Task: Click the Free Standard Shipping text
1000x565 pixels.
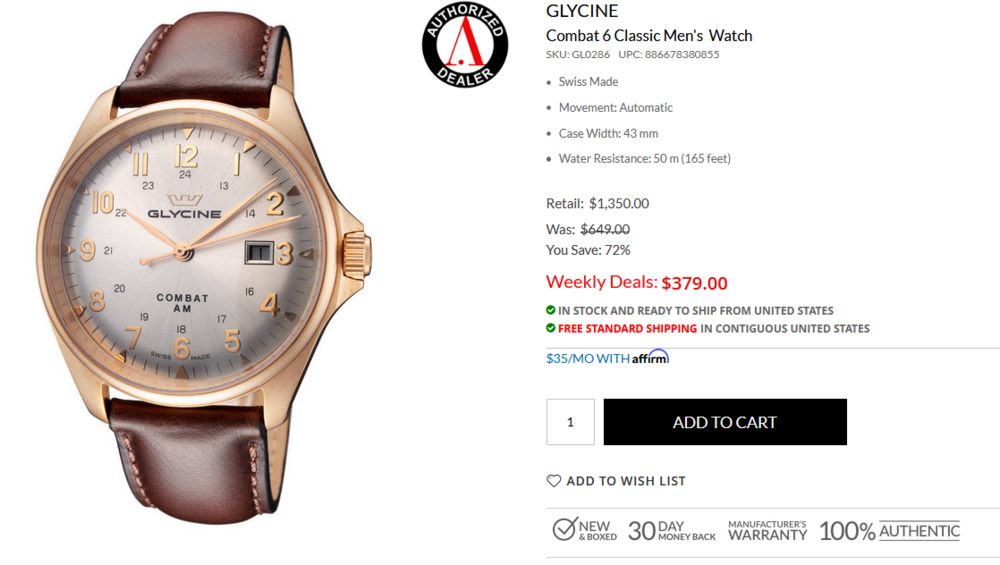Action: (628, 328)
